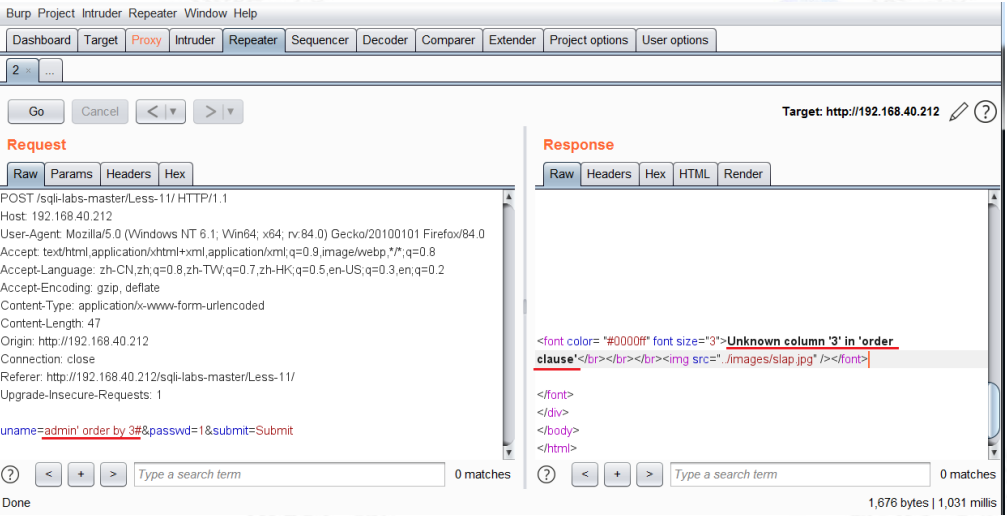This screenshot has width=1007, height=516.
Task: Select the Repeater tool tab
Action: click(254, 40)
